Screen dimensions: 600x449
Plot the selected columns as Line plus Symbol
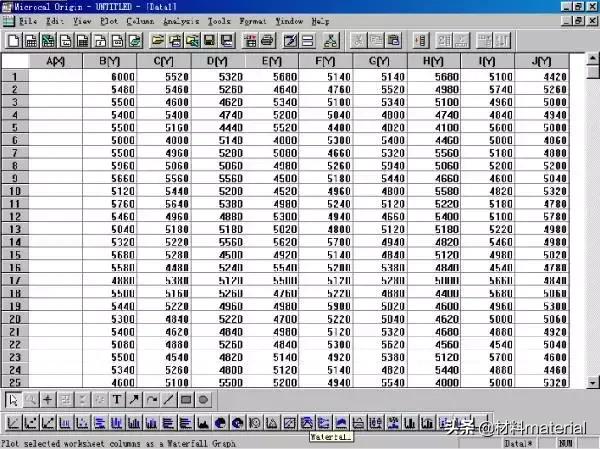click(48, 423)
